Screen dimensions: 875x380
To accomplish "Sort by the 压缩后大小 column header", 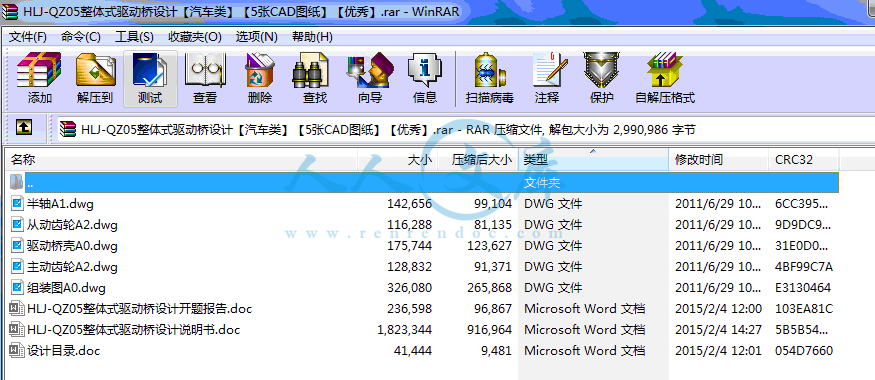I will tap(478, 160).
